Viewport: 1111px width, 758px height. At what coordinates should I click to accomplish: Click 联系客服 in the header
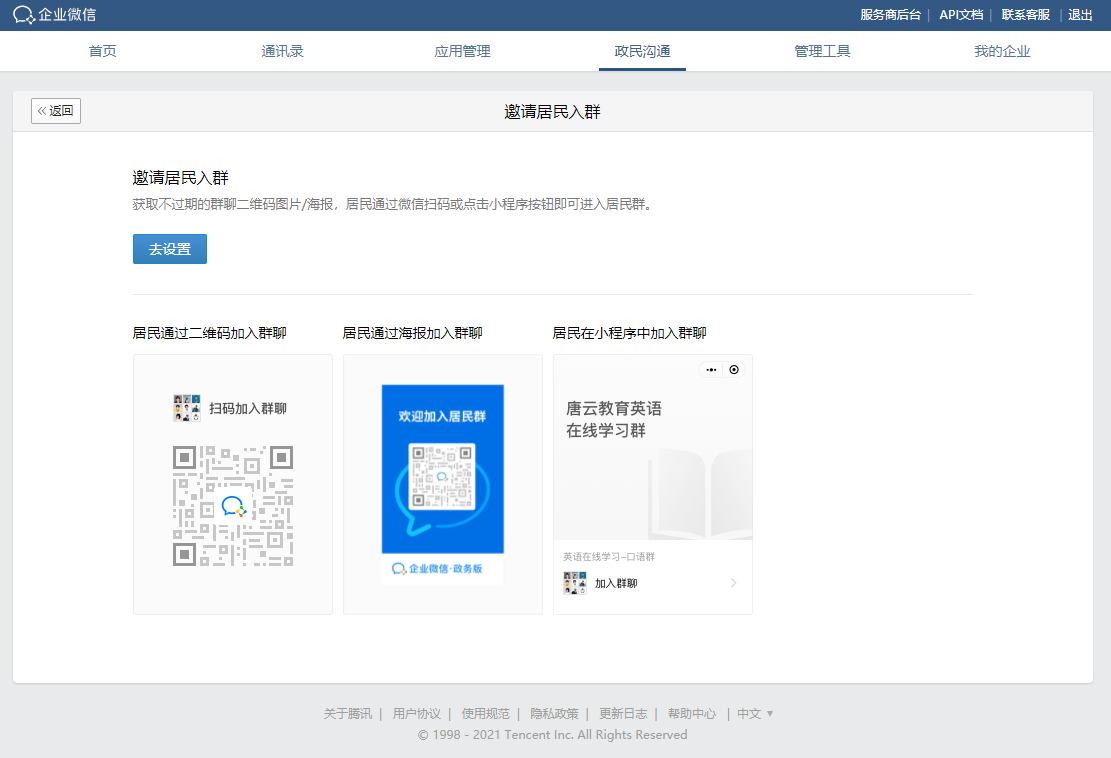tap(1025, 15)
